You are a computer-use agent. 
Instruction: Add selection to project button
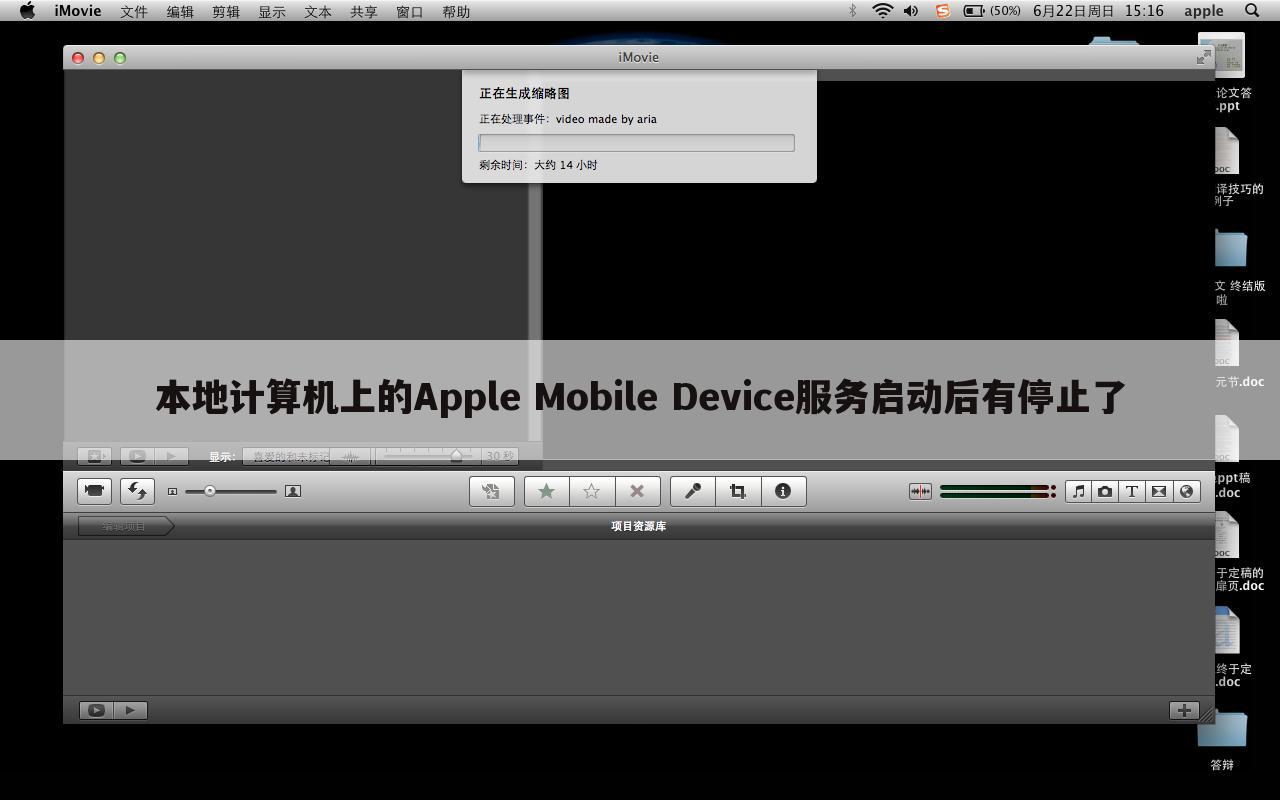coord(491,491)
